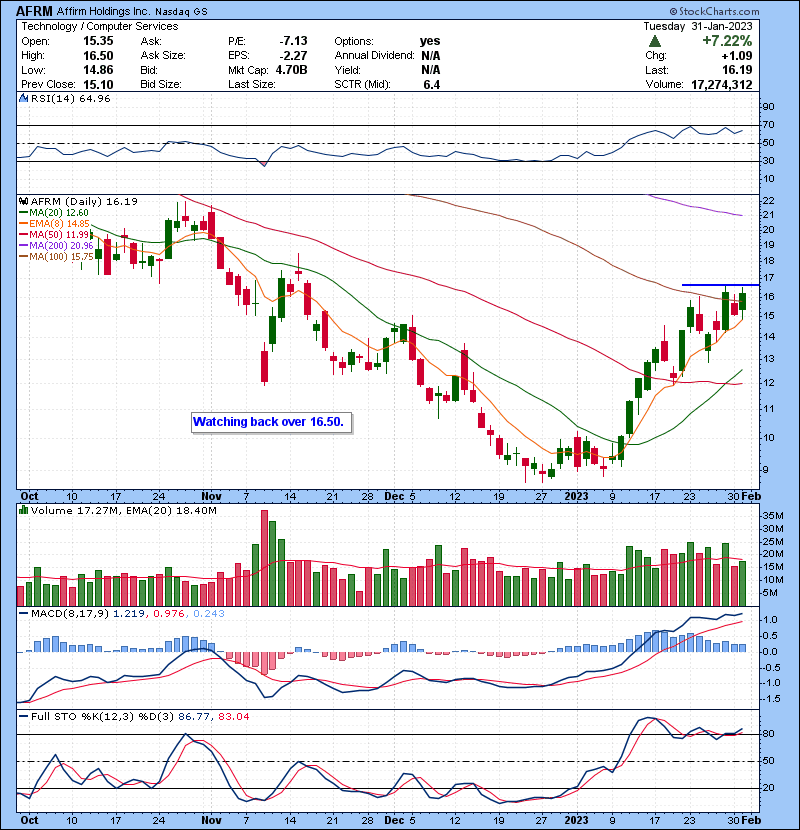Click the Nasdaq GS exchange label
This screenshot has height=830, width=800.
[x=181, y=11]
